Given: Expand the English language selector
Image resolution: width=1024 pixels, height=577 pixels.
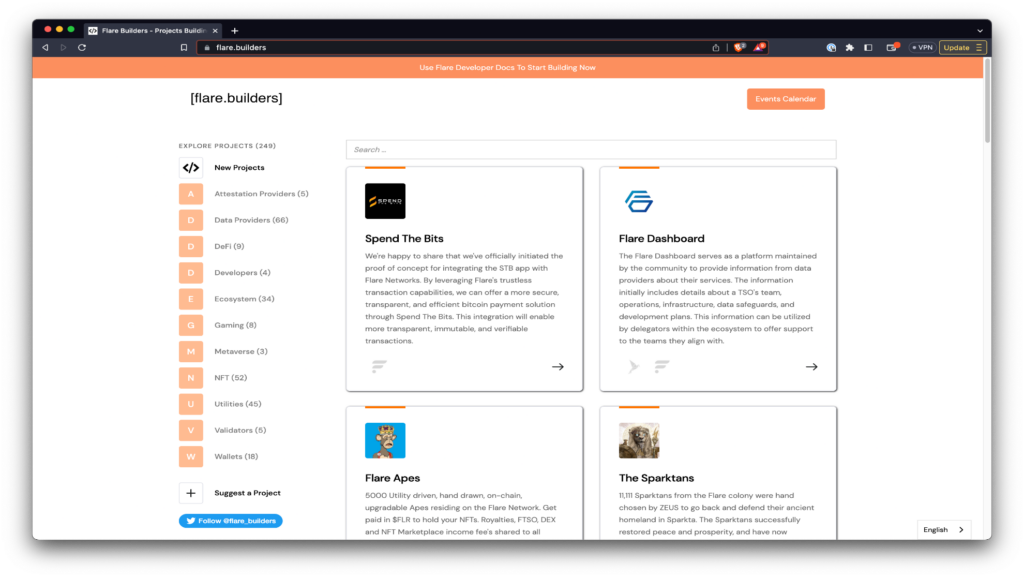Looking at the screenshot, I should point(944,530).
